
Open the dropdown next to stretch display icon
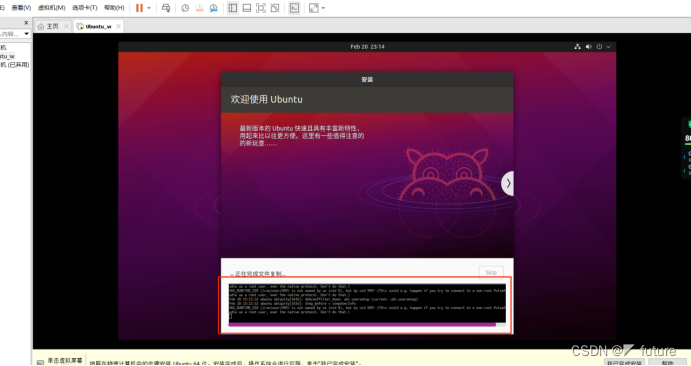tap(323, 8)
